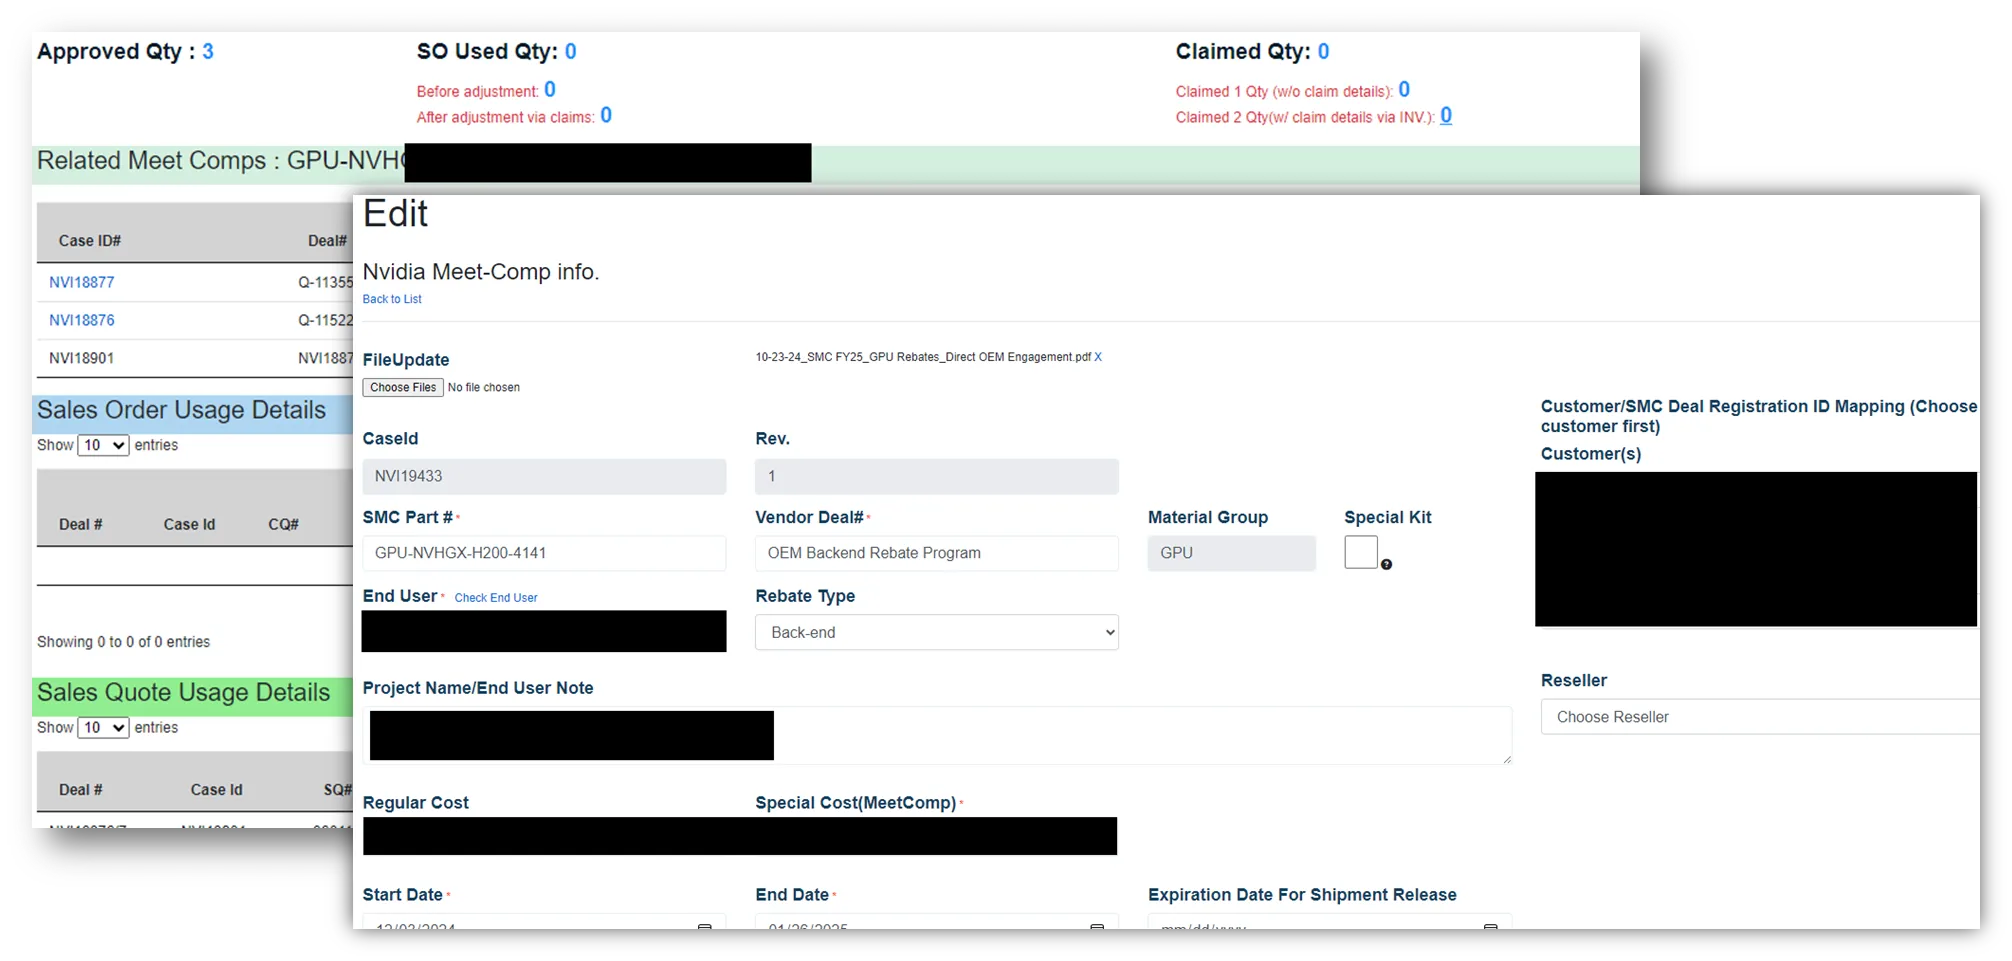Click the Claimed 2 Qty value link
This screenshot has height=961, width=2012.
pos(1445,116)
